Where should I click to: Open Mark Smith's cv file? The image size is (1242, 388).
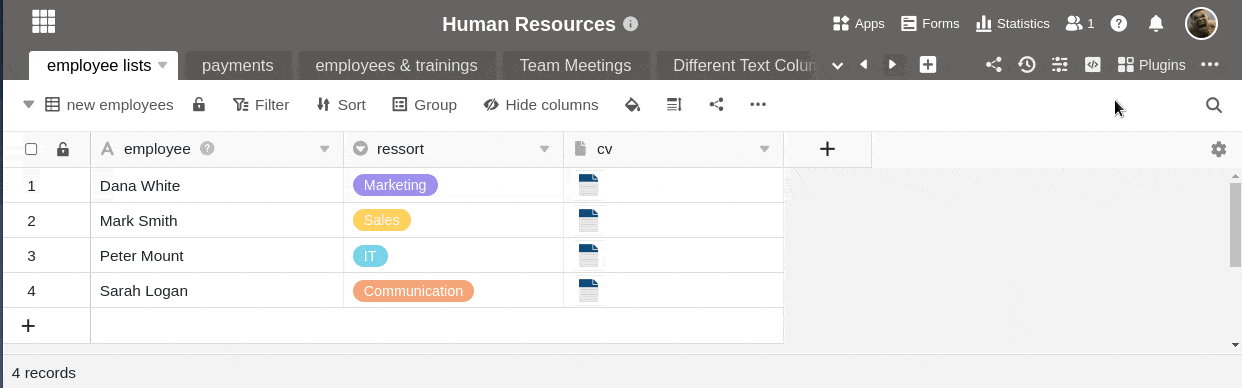[589, 220]
